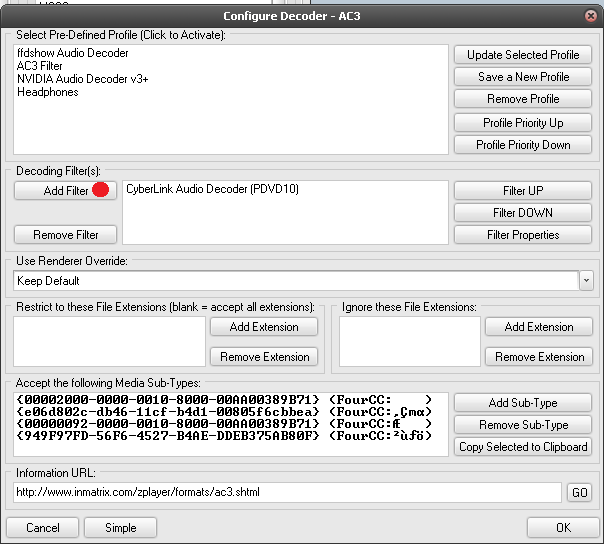Select CyberLink Audio Decoder (PDVD10) filter
The image size is (604, 544).
[x=212, y=189]
